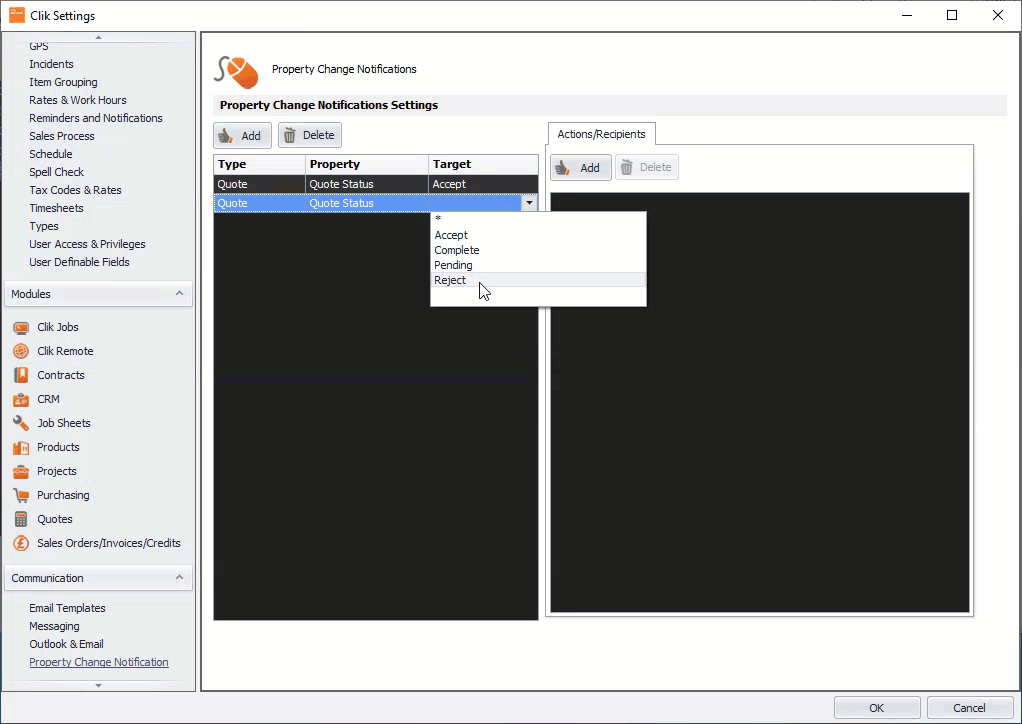
Task: Choose the asterisk wildcard target option
Action: pyautogui.click(x=538, y=219)
